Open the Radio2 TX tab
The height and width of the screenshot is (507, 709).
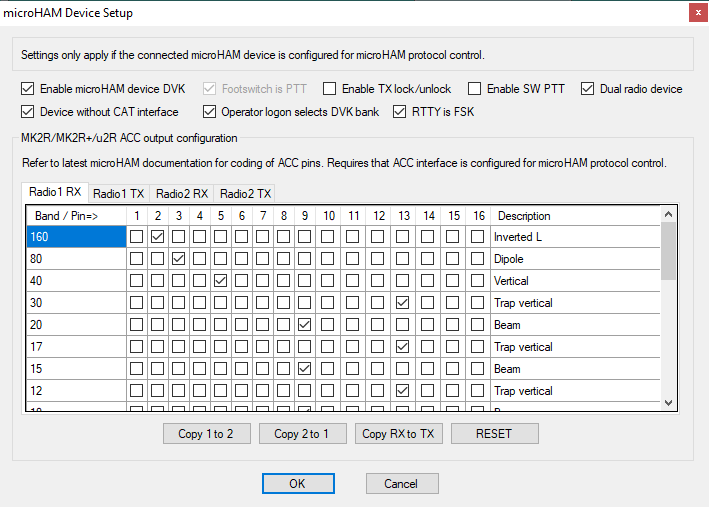(245, 194)
